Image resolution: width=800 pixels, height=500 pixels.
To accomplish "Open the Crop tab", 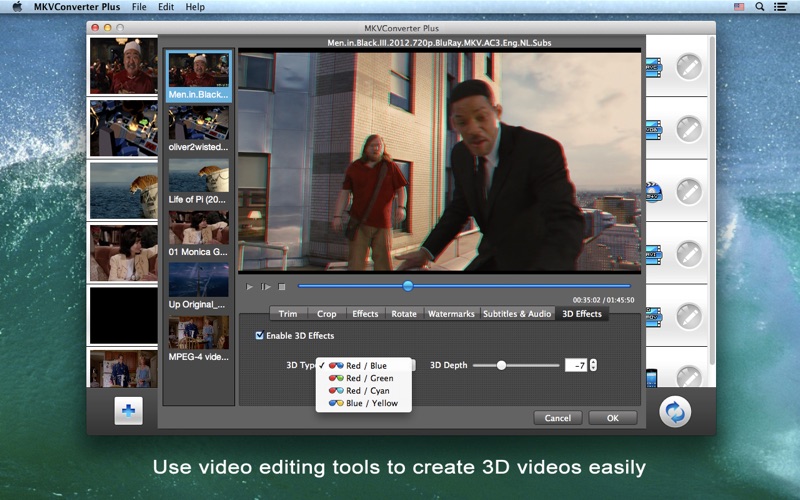I will click(327, 314).
